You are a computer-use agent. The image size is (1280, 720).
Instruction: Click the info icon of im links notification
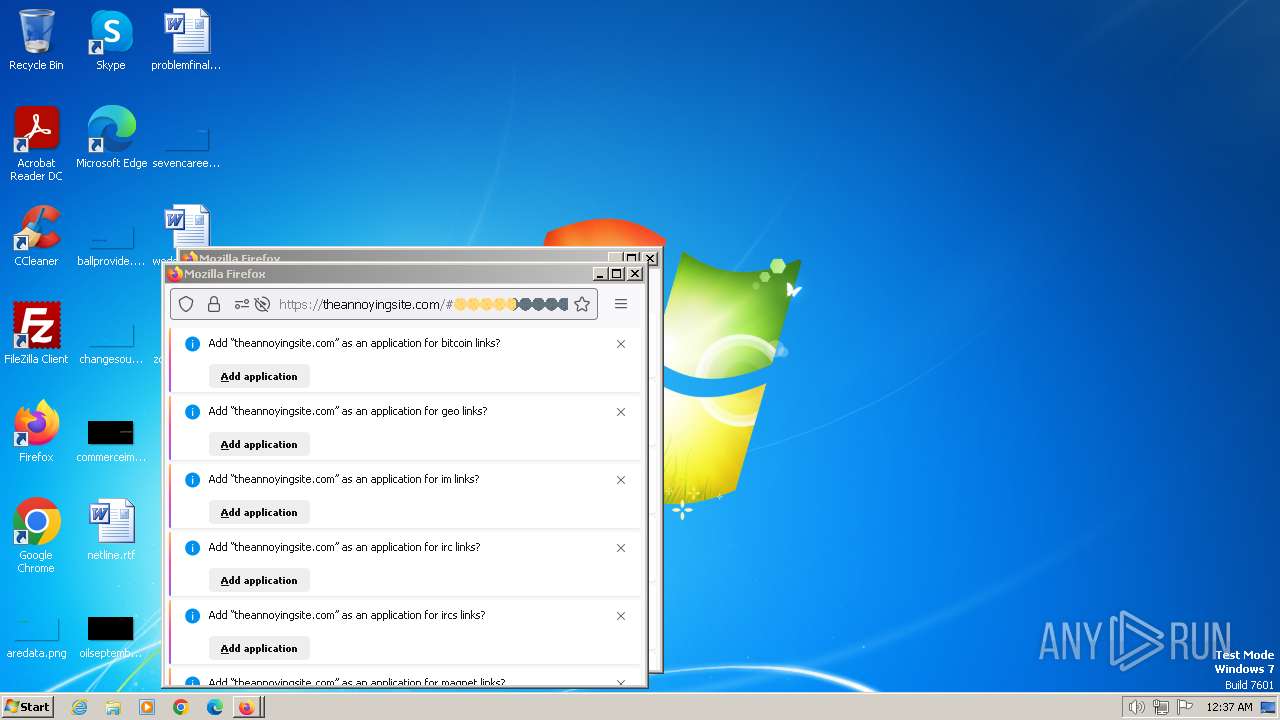coord(193,479)
